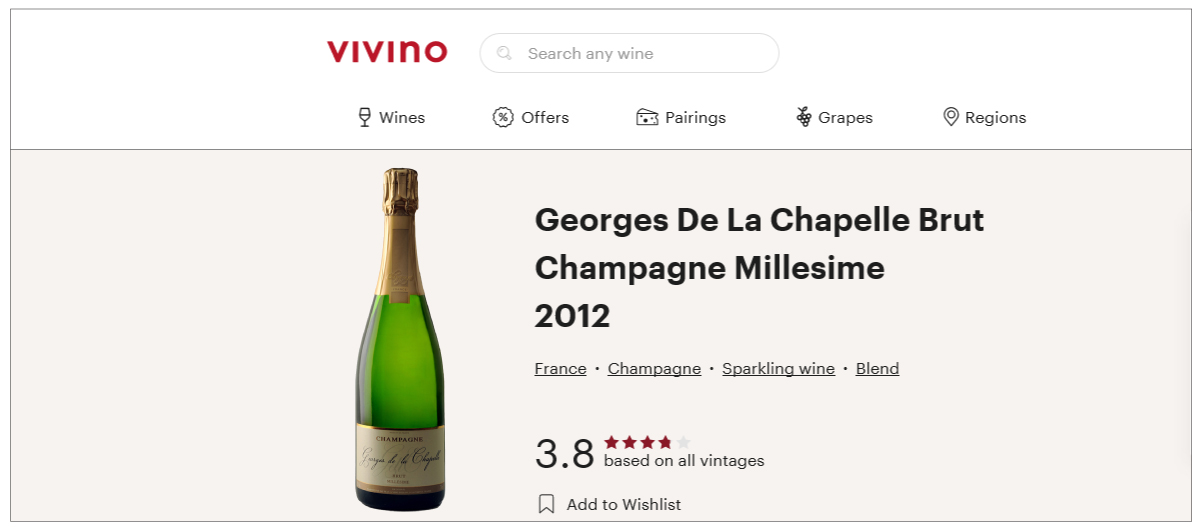Click the grape bunch icon beside Grapes
The width and height of the screenshot is (1199, 527).
tap(804, 117)
